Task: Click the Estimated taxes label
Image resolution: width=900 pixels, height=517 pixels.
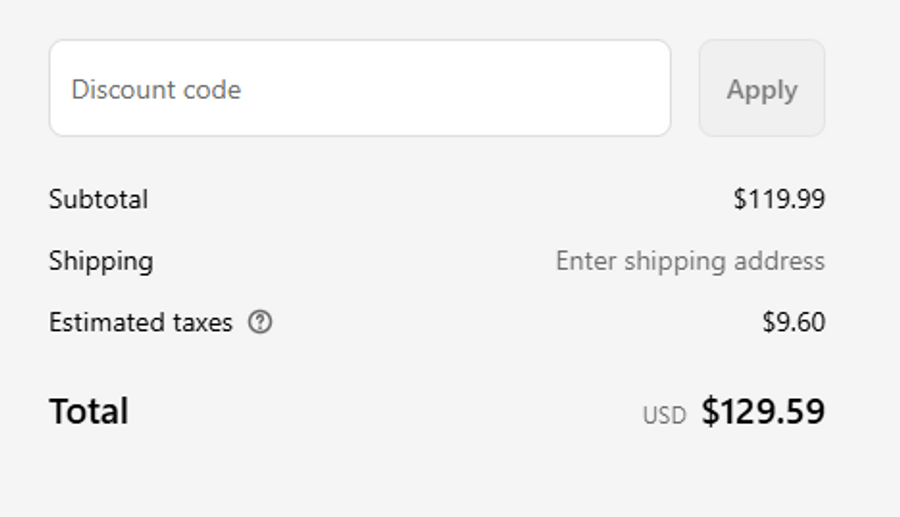Action: [140, 323]
